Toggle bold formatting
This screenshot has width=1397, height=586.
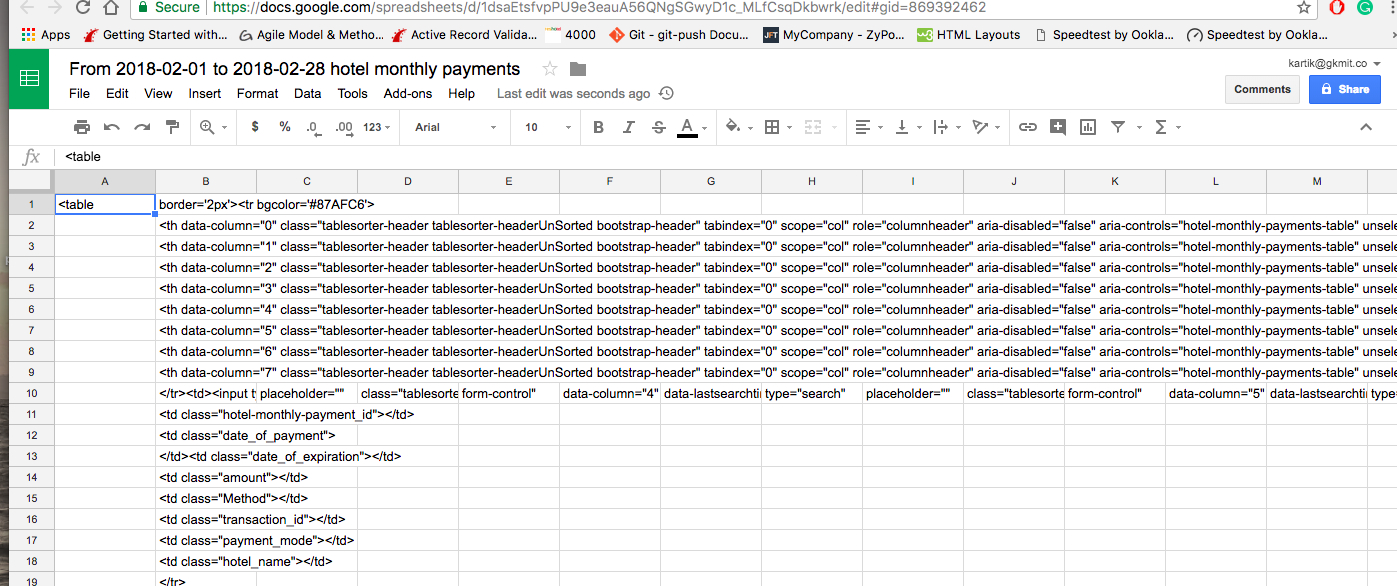click(x=597, y=127)
